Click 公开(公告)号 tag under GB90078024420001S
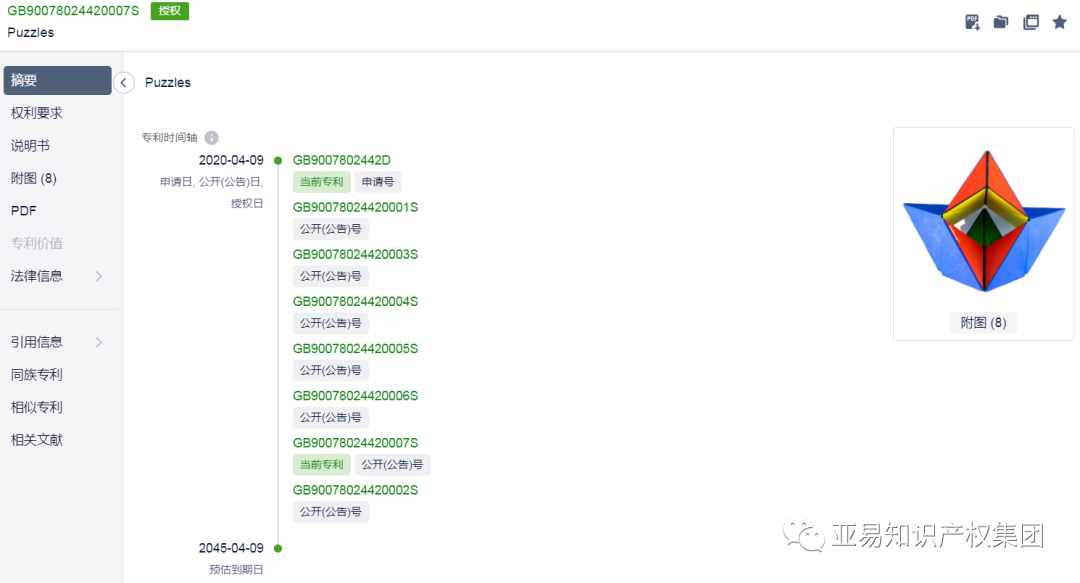Viewport: 1080px width, 583px height. (x=331, y=229)
